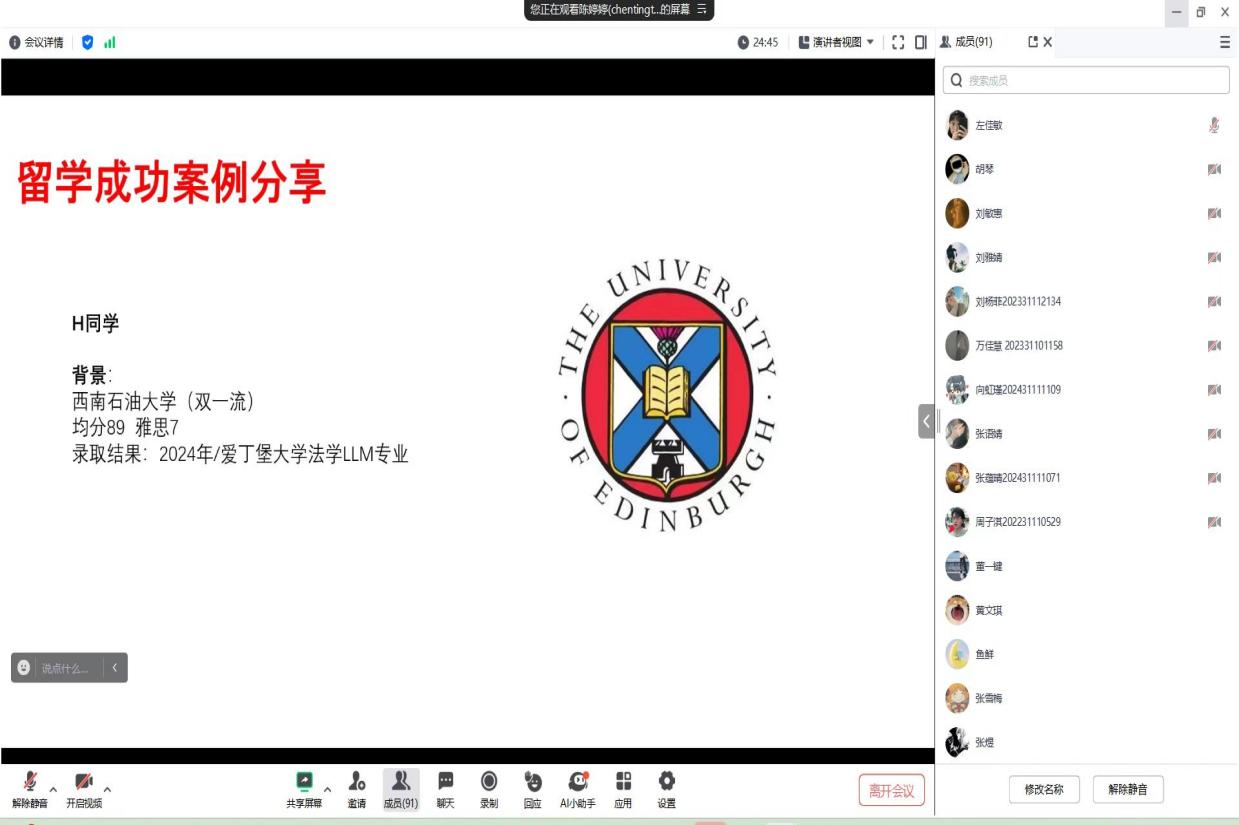Open the 聊天 chat panel
This screenshot has width=1239, height=825.
tap(445, 783)
